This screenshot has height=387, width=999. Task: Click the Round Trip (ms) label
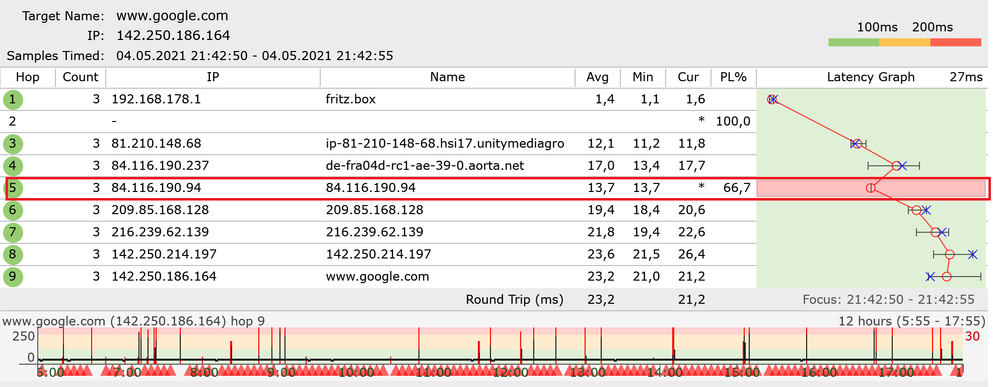pyautogui.click(x=515, y=299)
